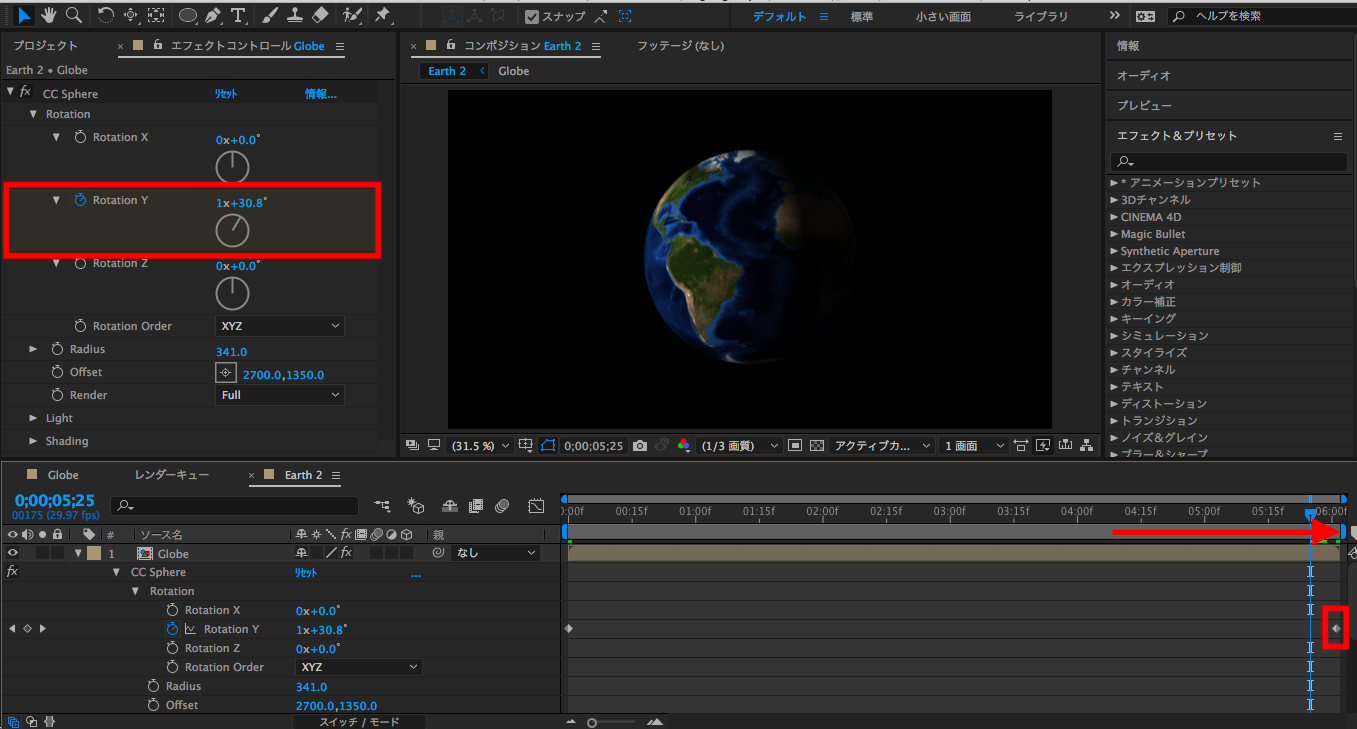Select the 標準 workspace
The width and height of the screenshot is (1357, 729).
[x=861, y=17]
